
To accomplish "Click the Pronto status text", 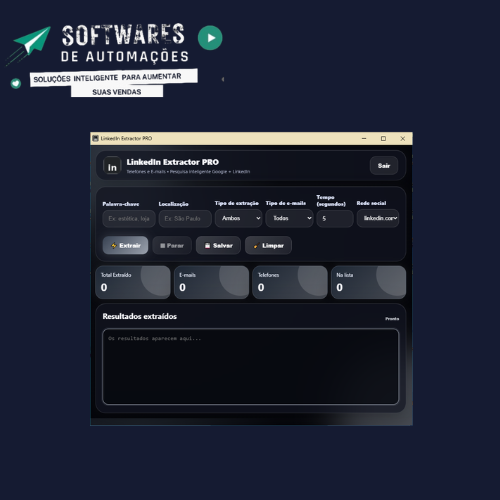I will 392,319.
